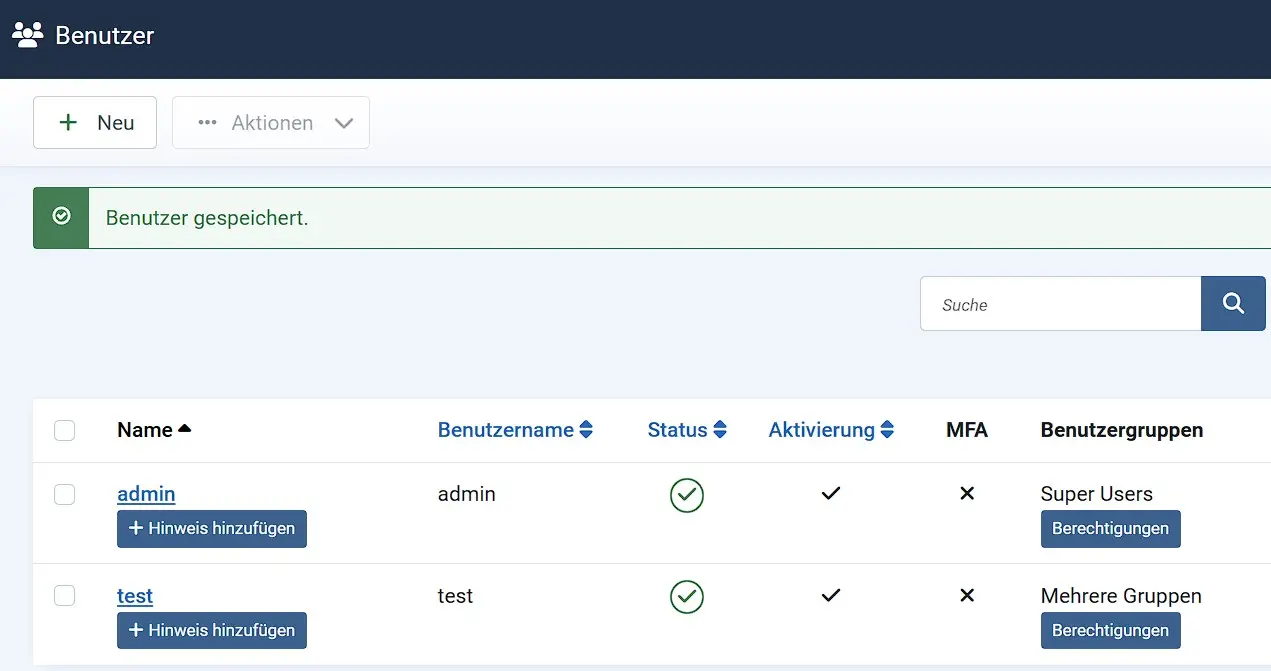Click the plus icon on the Neu button
This screenshot has height=671, width=1271.
tap(67, 122)
